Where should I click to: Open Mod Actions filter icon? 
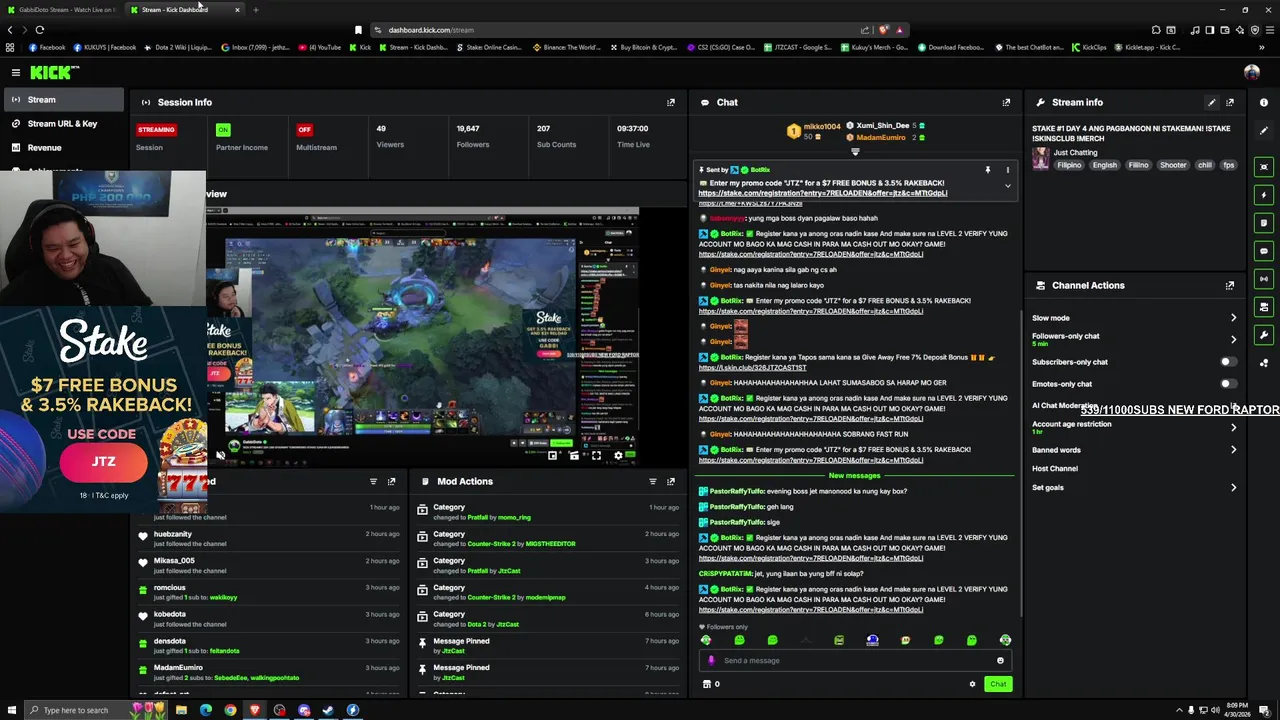pos(653,481)
